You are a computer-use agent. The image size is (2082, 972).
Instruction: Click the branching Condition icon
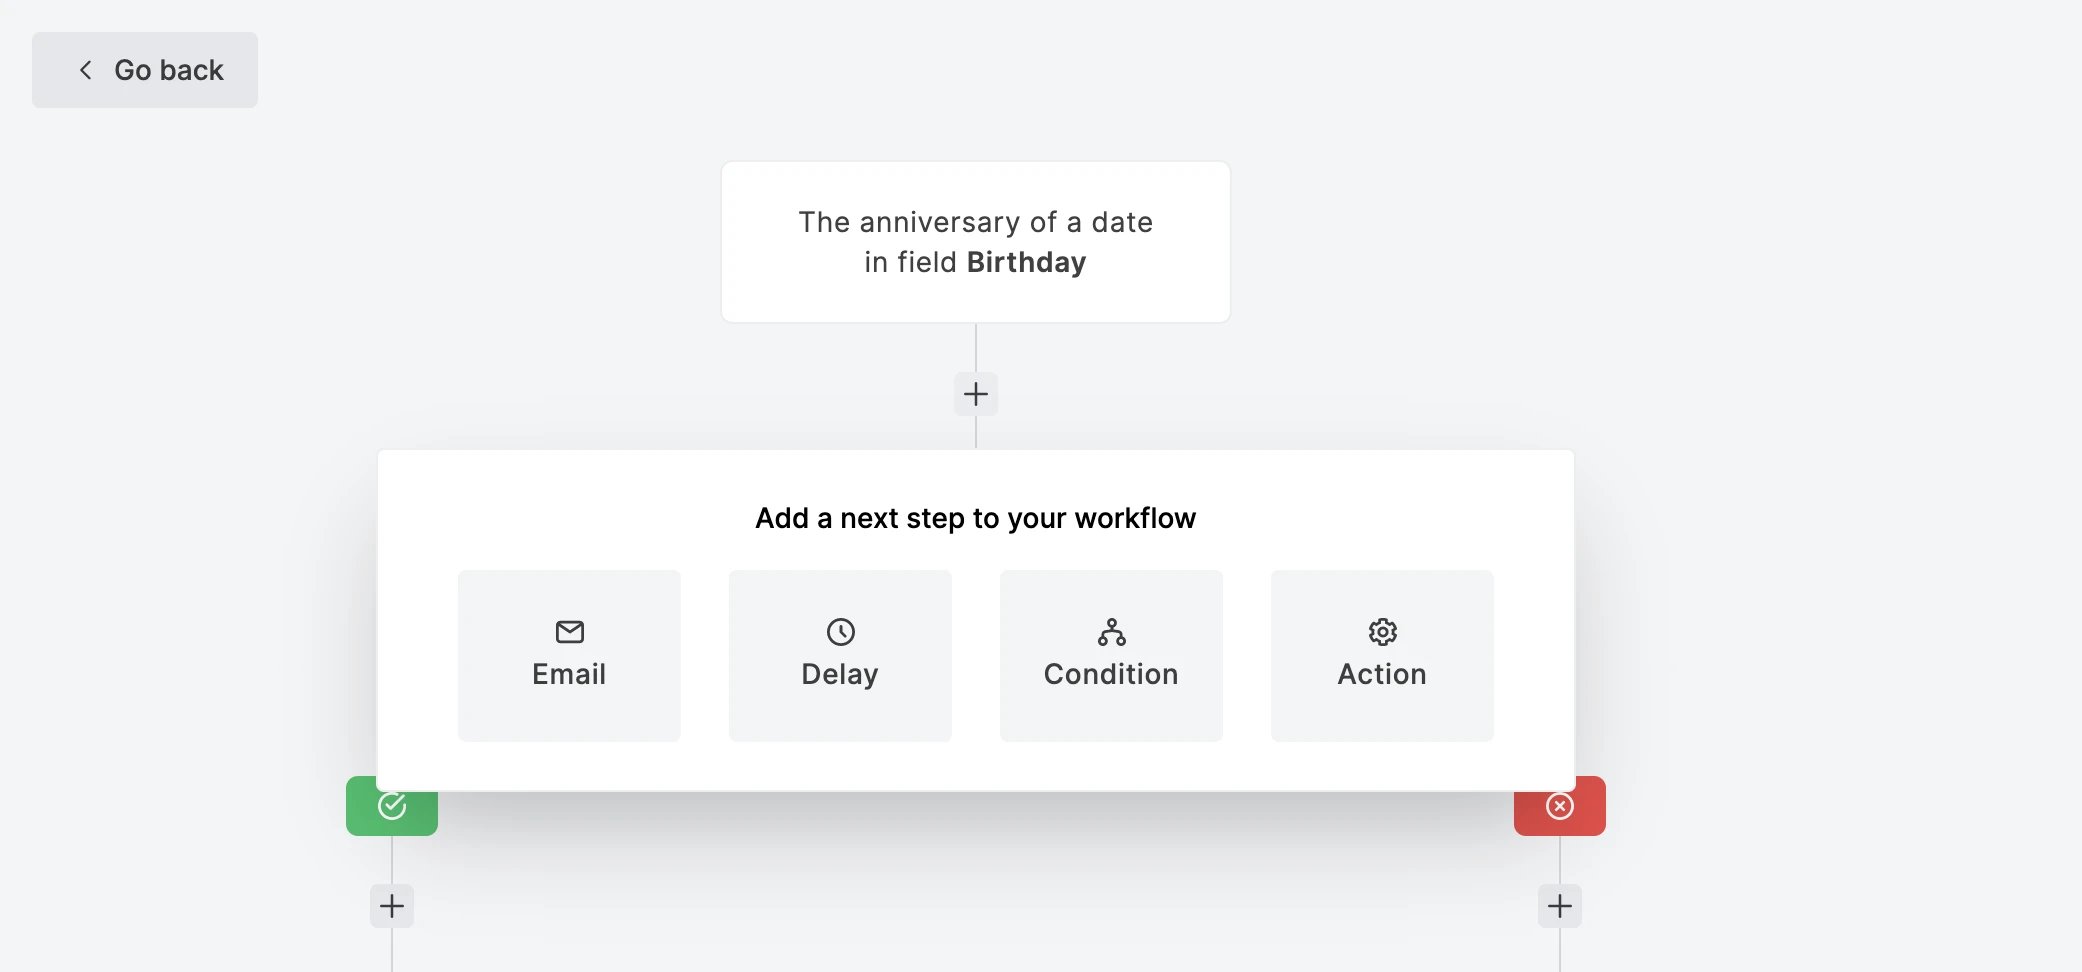(1111, 632)
